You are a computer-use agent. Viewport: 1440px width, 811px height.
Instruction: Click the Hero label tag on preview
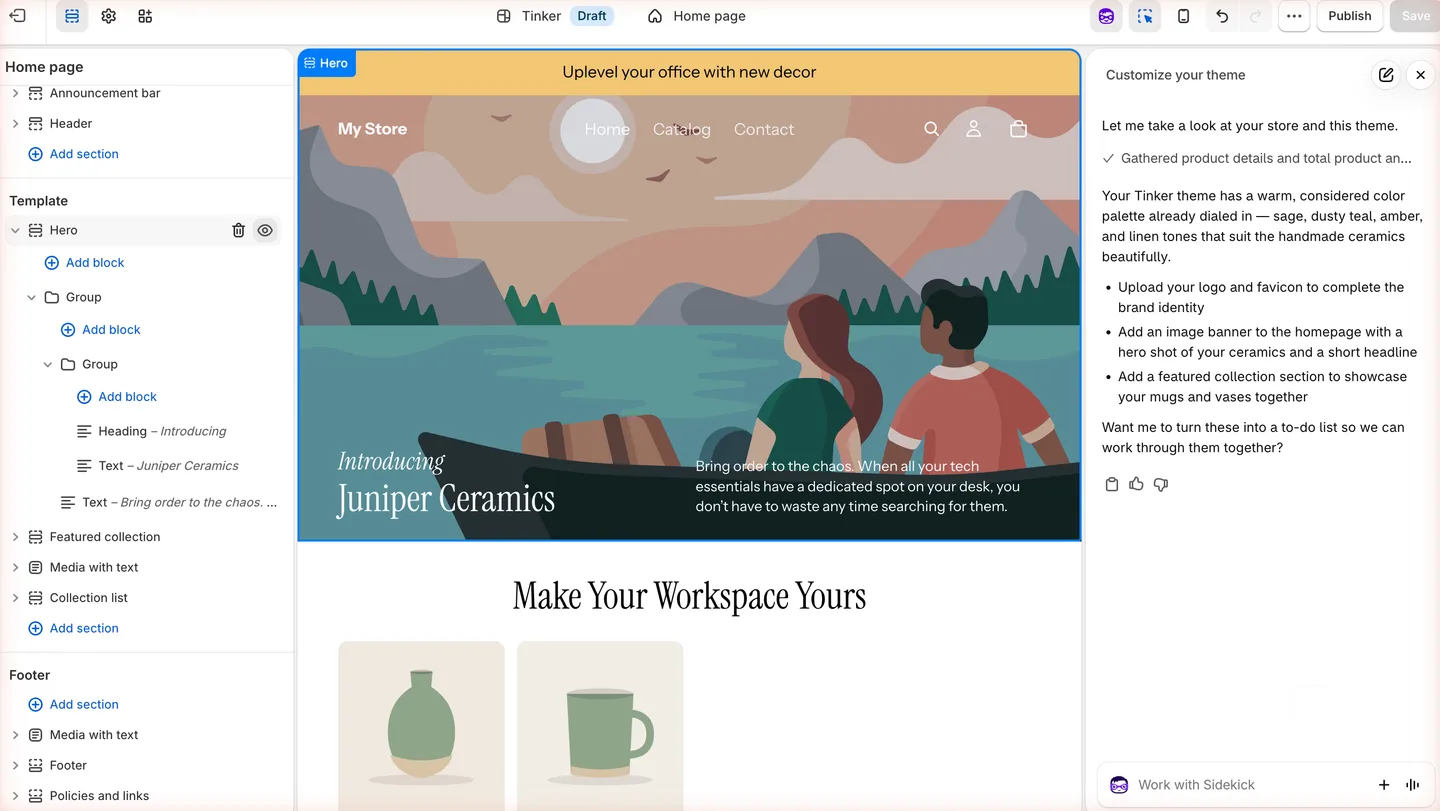pyautogui.click(x=327, y=63)
